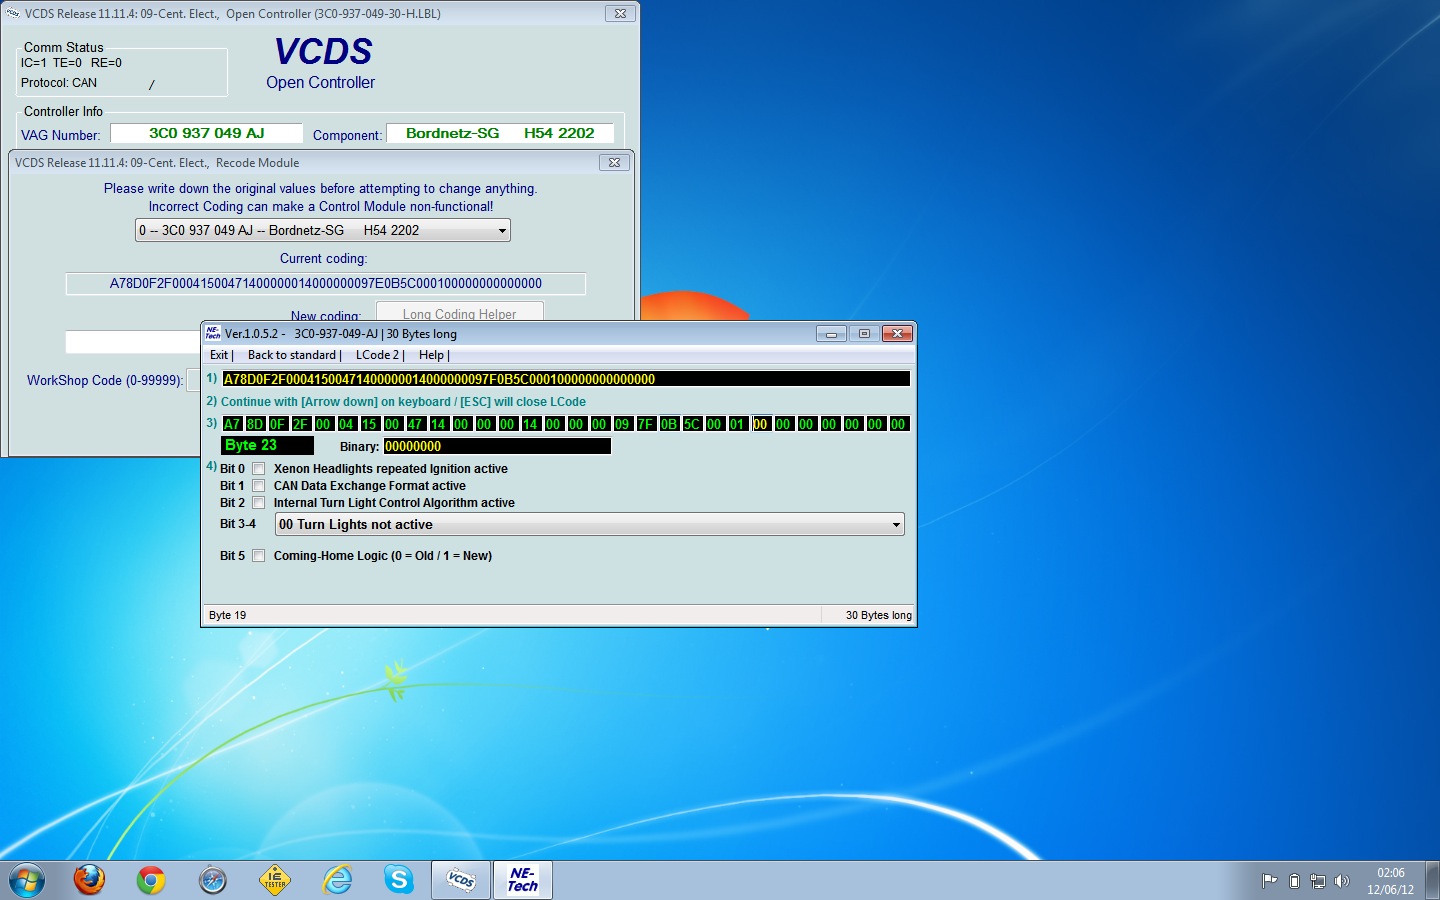The height and width of the screenshot is (900, 1440).
Task: Click the network icon in system tray
Action: (1318, 881)
